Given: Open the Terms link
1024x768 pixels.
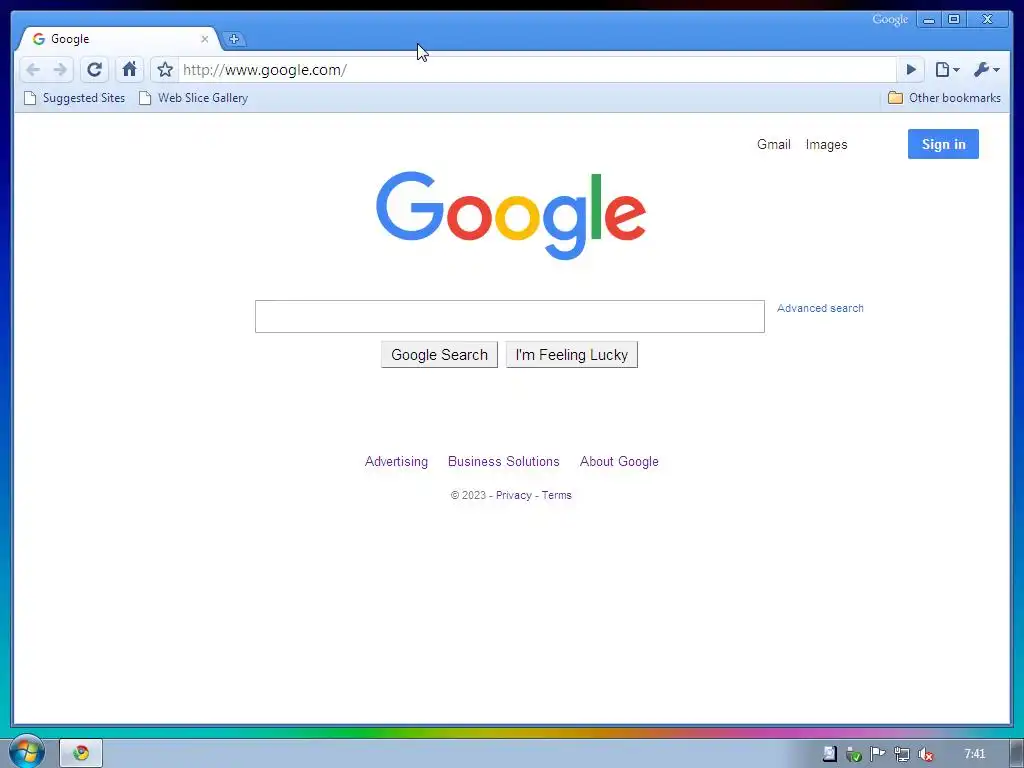Looking at the screenshot, I should [x=556, y=496].
